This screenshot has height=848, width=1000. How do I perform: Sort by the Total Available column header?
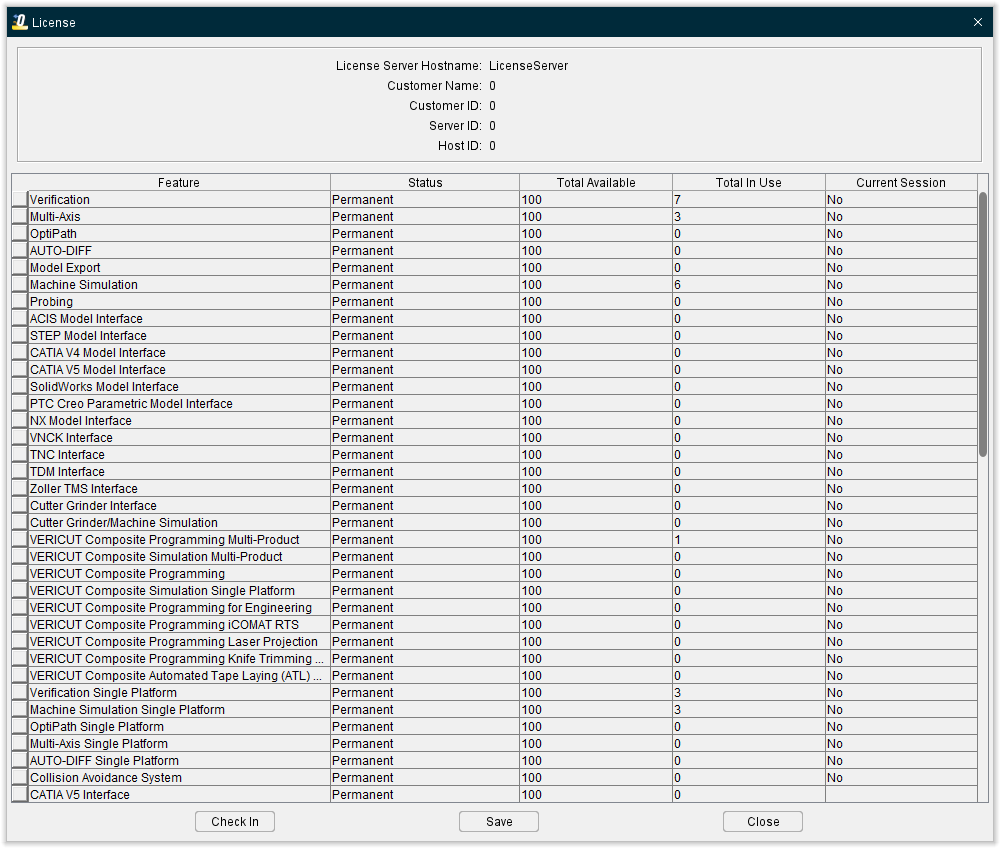coord(596,182)
